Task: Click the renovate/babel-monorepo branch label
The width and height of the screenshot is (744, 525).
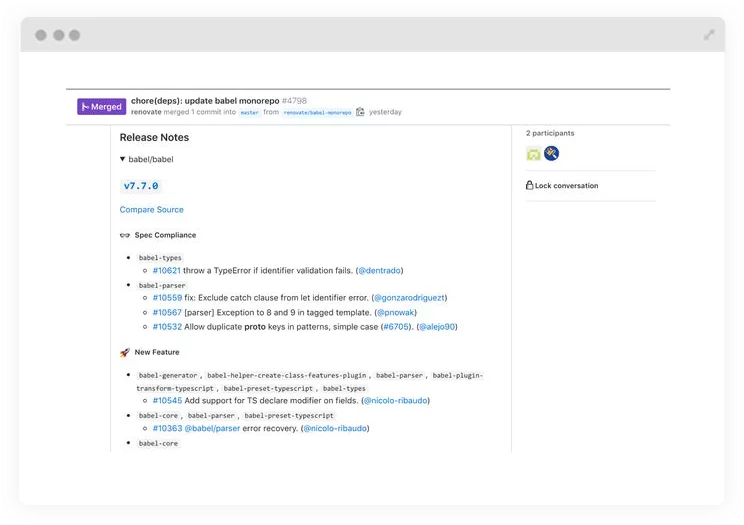Action: (x=317, y=112)
